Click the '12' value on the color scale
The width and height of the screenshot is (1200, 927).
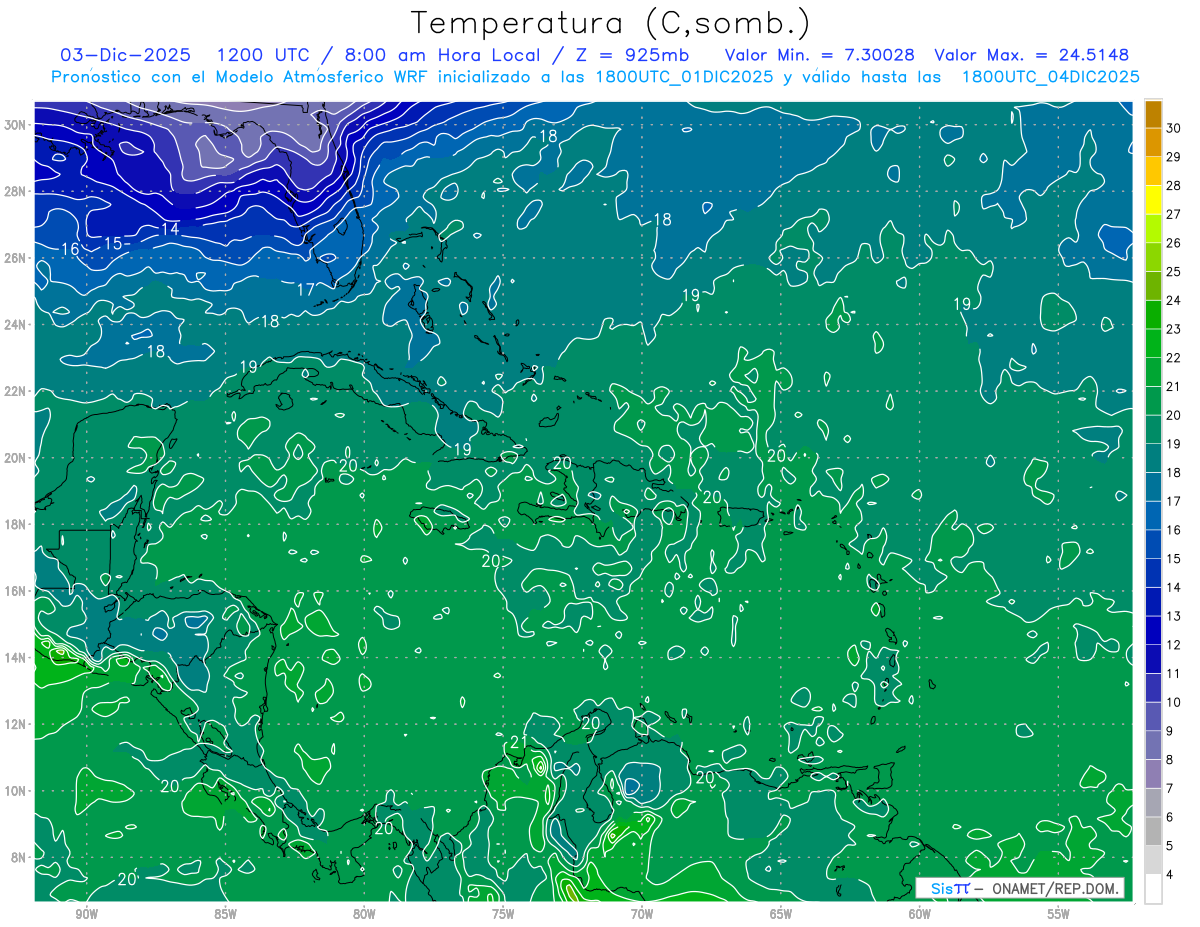tap(1174, 645)
